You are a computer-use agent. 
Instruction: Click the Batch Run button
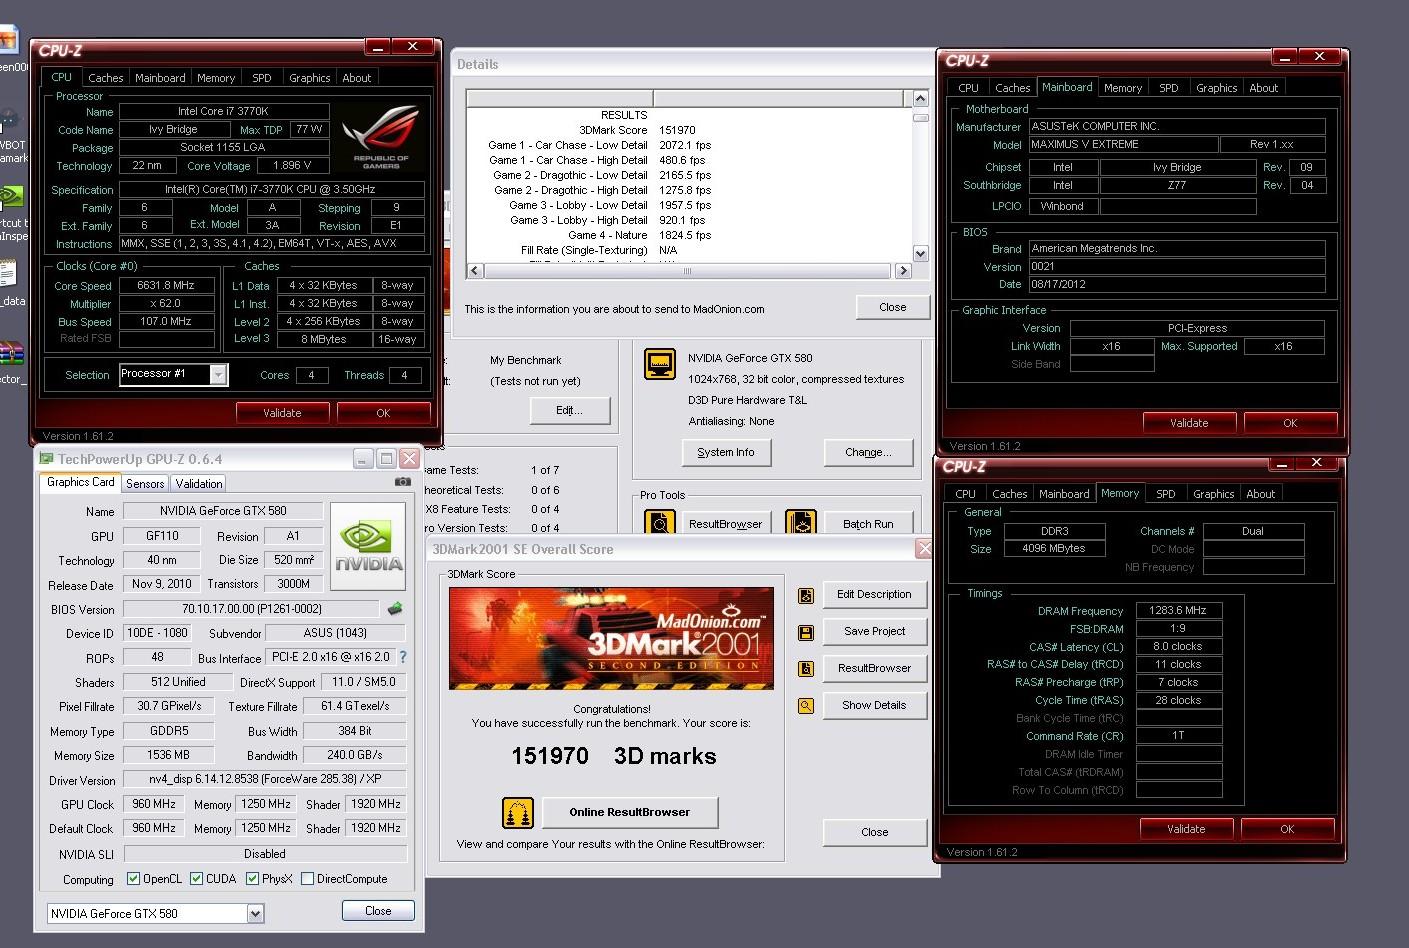[868, 524]
